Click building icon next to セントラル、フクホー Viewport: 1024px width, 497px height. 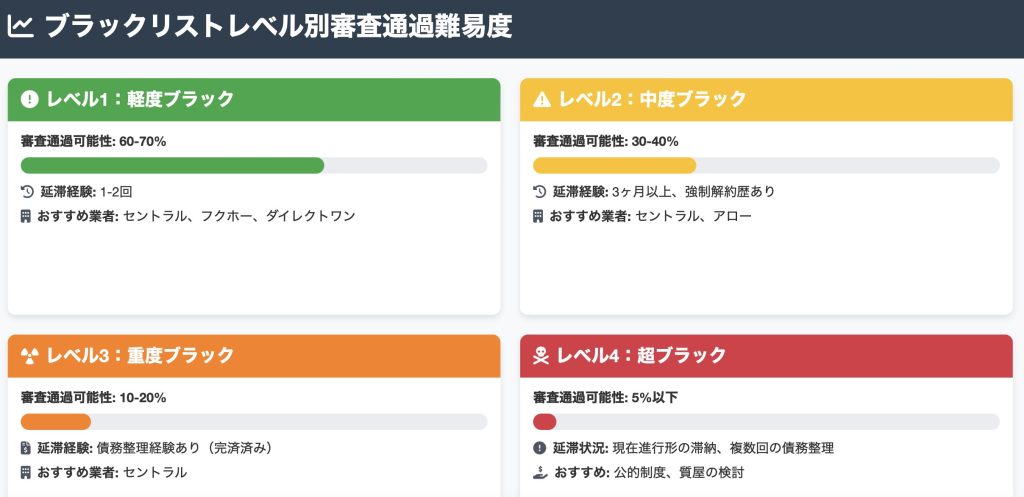point(25,216)
